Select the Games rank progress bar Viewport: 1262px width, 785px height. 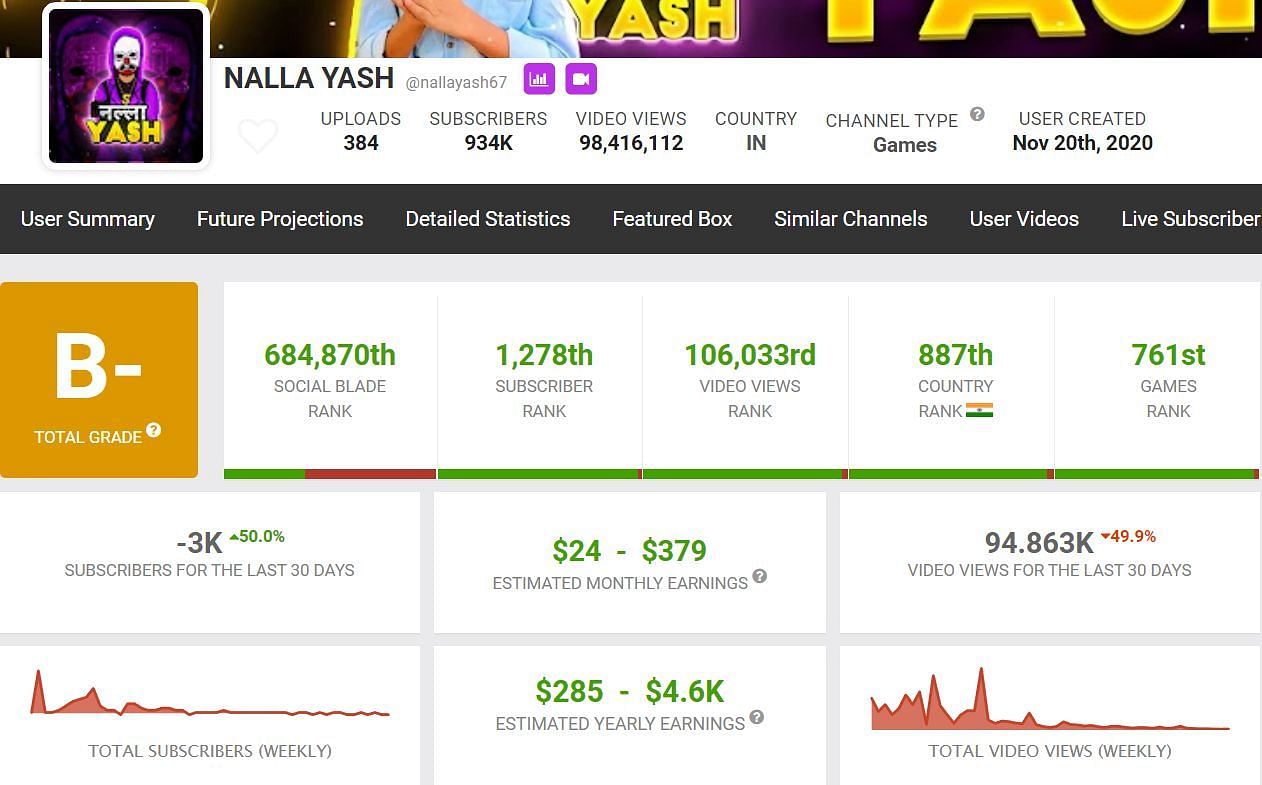coord(1157,474)
